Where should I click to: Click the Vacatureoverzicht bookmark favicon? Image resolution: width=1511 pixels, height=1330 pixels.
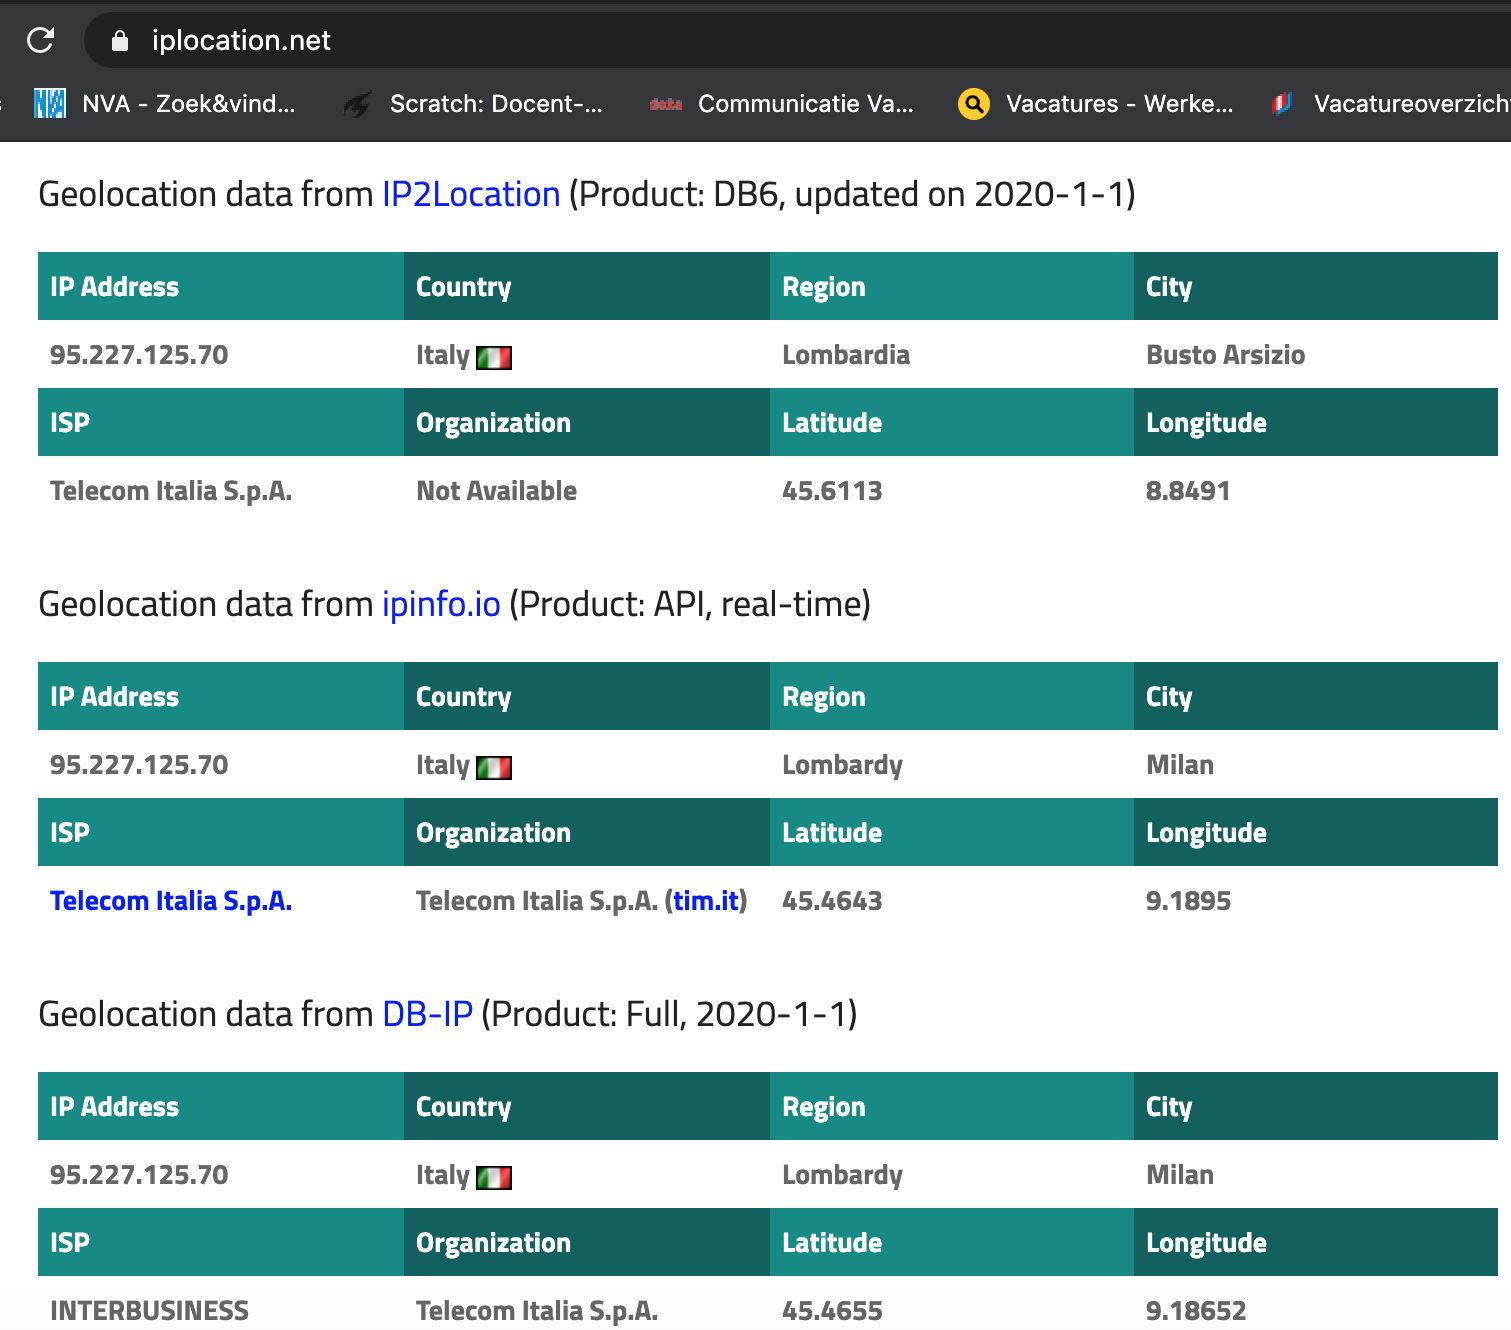(1281, 103)
